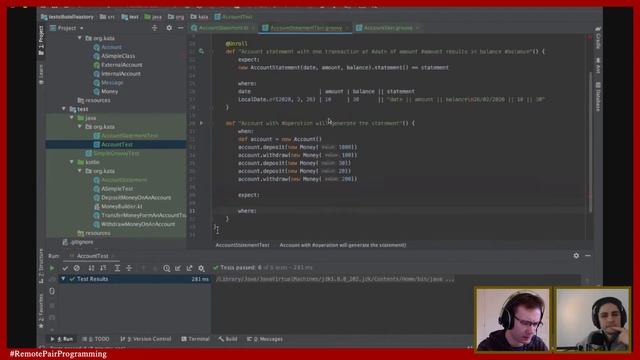Import tests from file icon

(x=178, y=268)
